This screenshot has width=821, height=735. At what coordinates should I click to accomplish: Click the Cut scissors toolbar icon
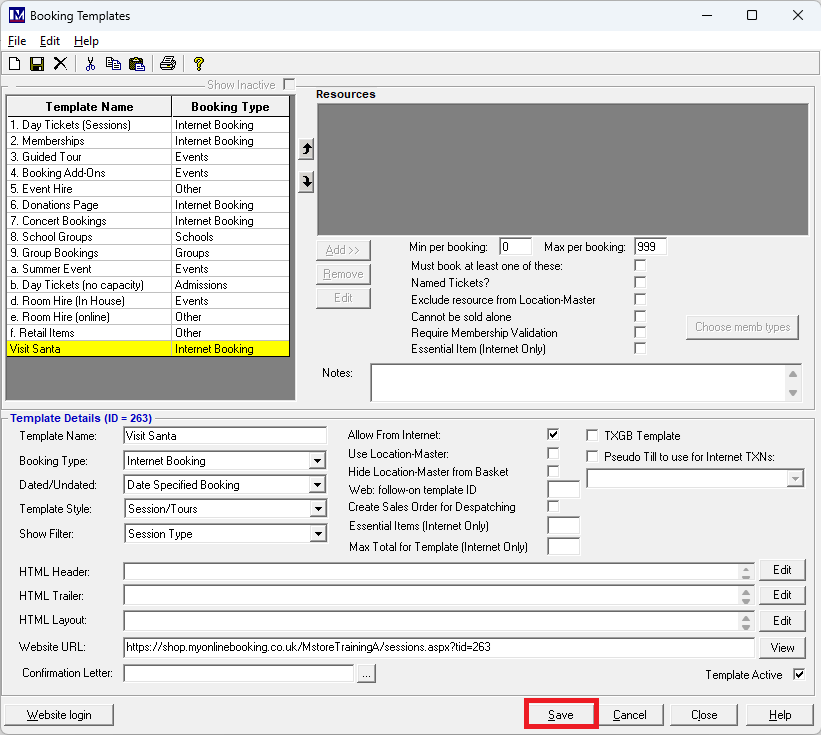90,64
